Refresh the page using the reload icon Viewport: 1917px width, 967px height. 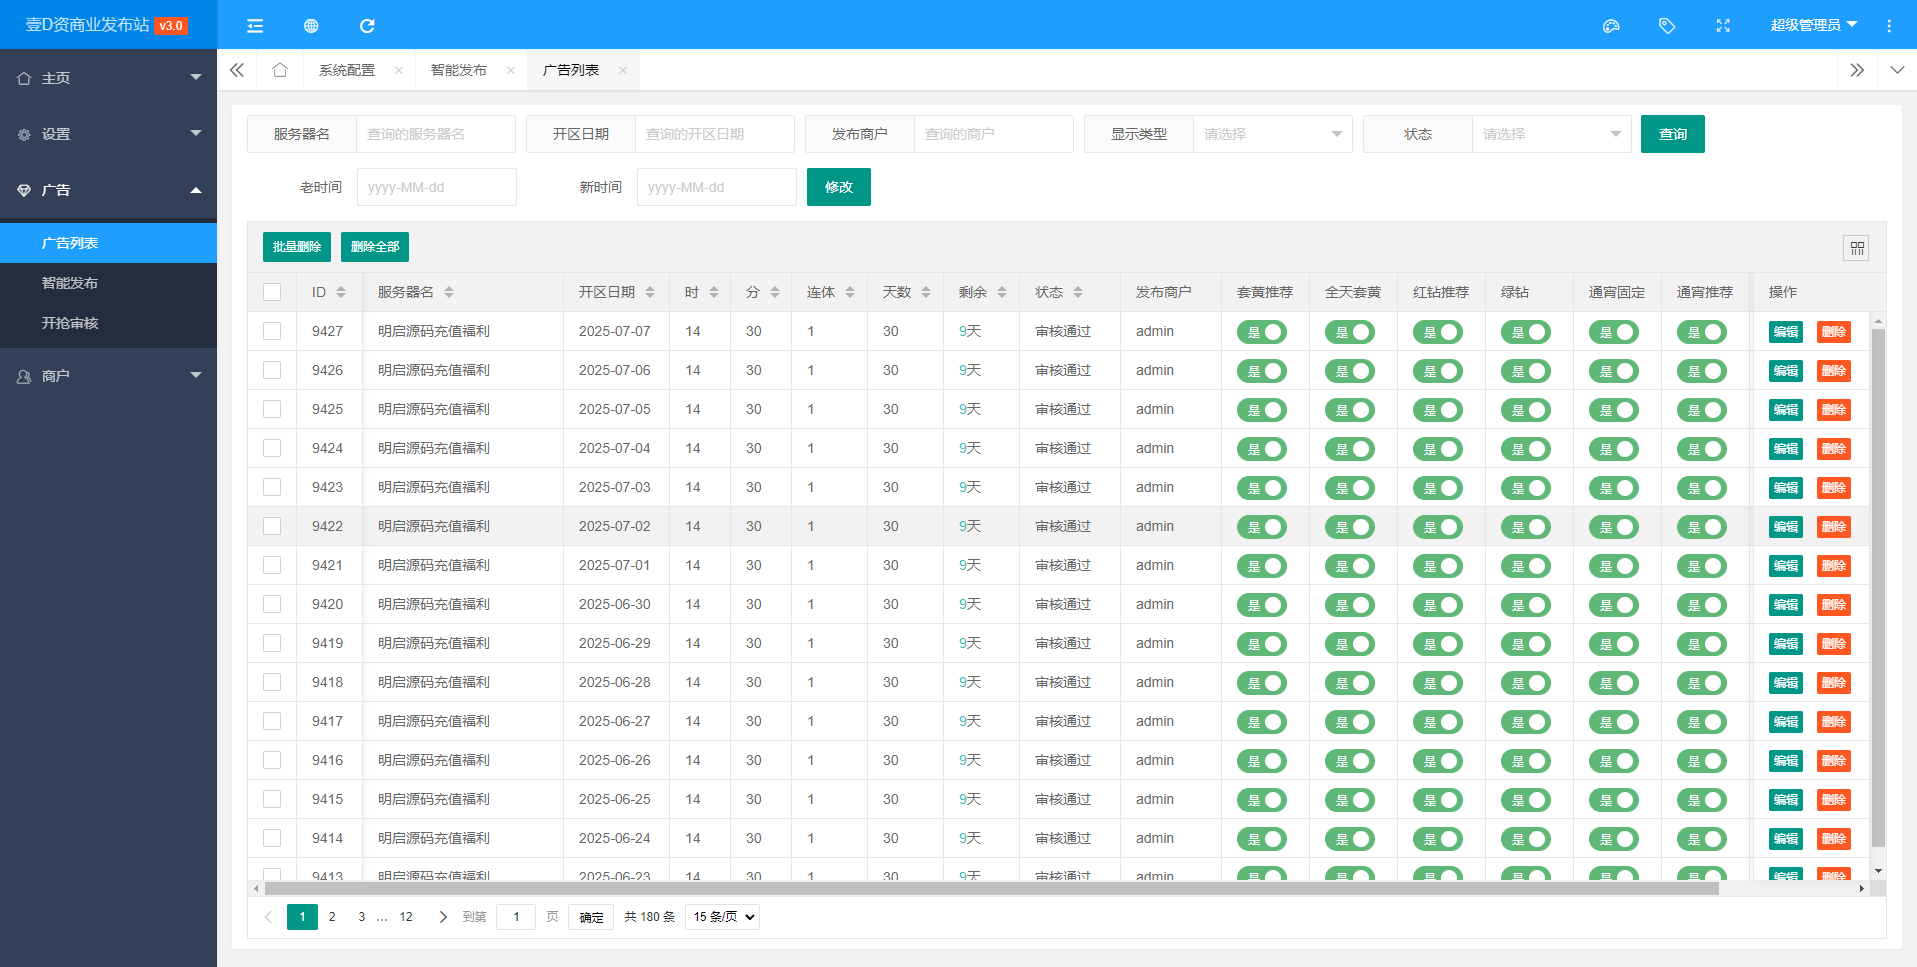click(367, 26)
